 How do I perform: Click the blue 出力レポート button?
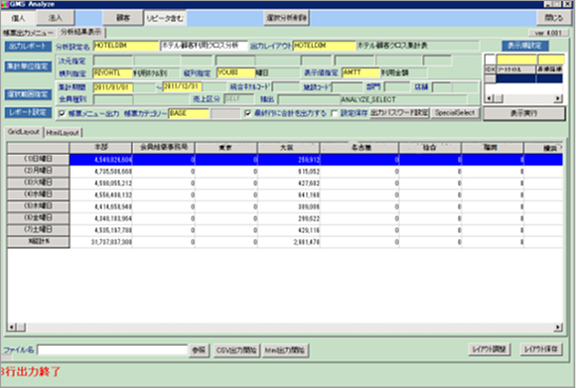[28, 46]
